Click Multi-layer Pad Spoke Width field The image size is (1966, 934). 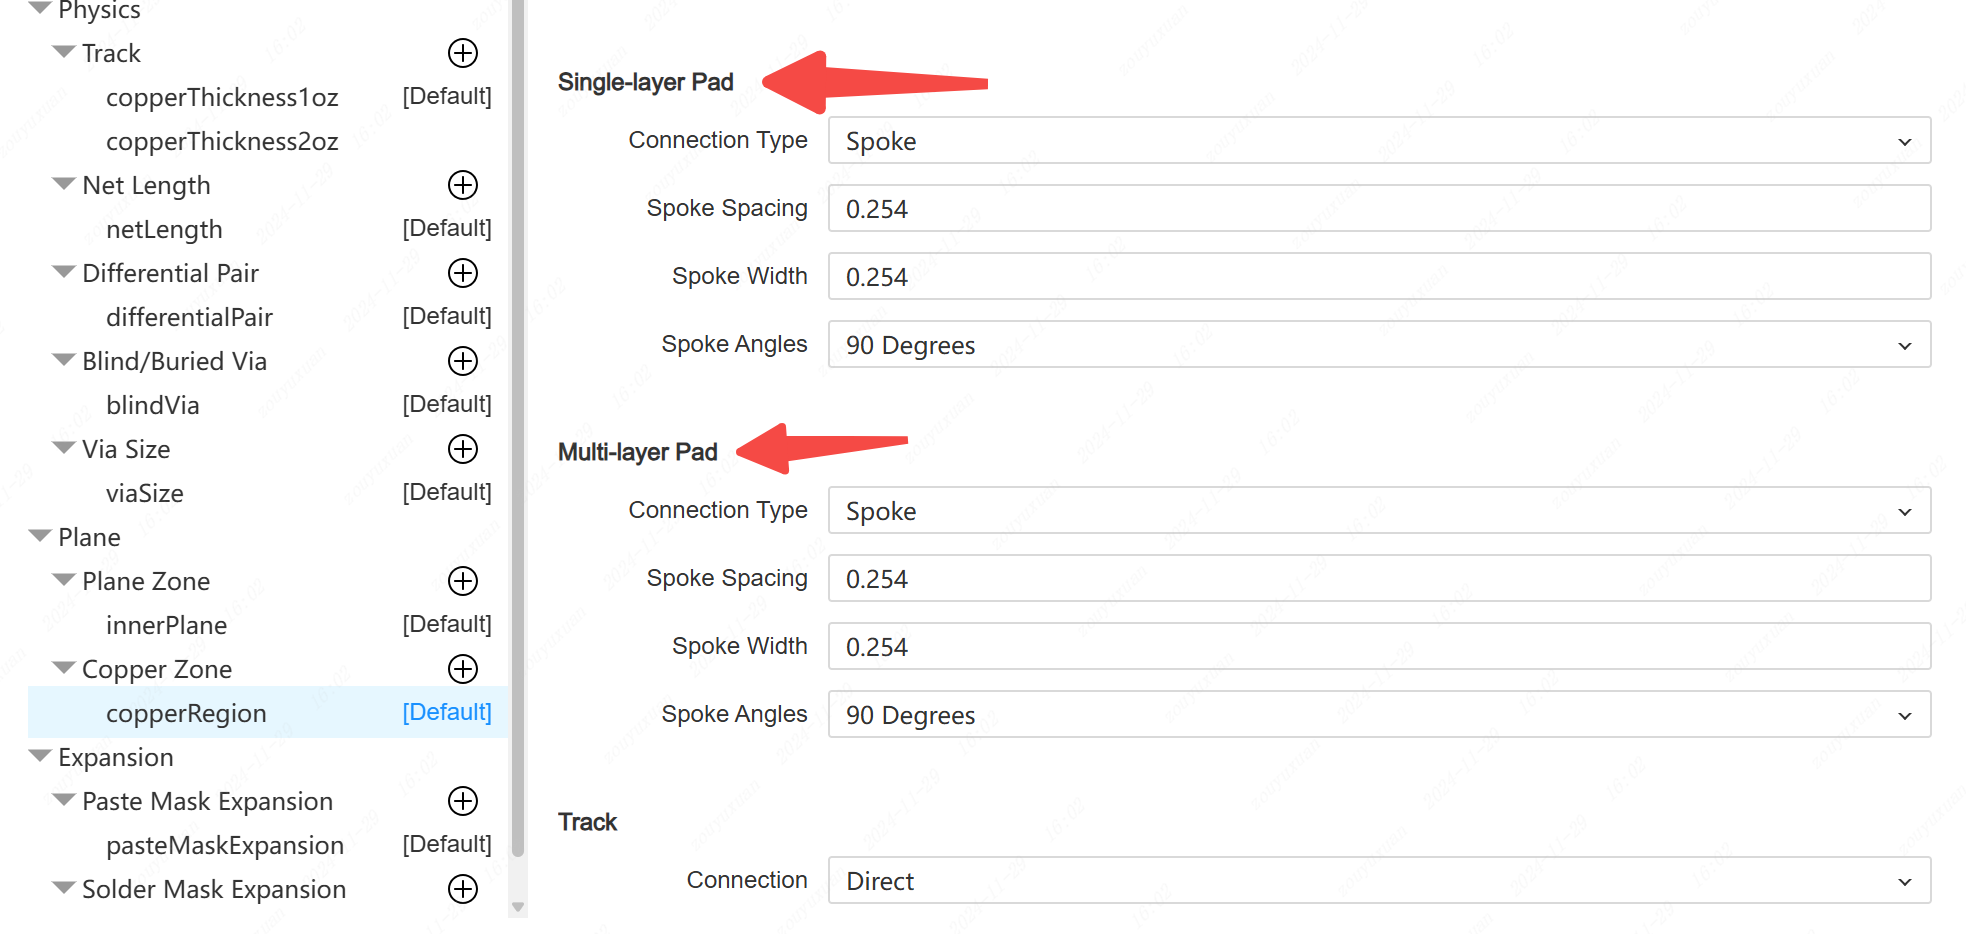(x=1378, y=647)
